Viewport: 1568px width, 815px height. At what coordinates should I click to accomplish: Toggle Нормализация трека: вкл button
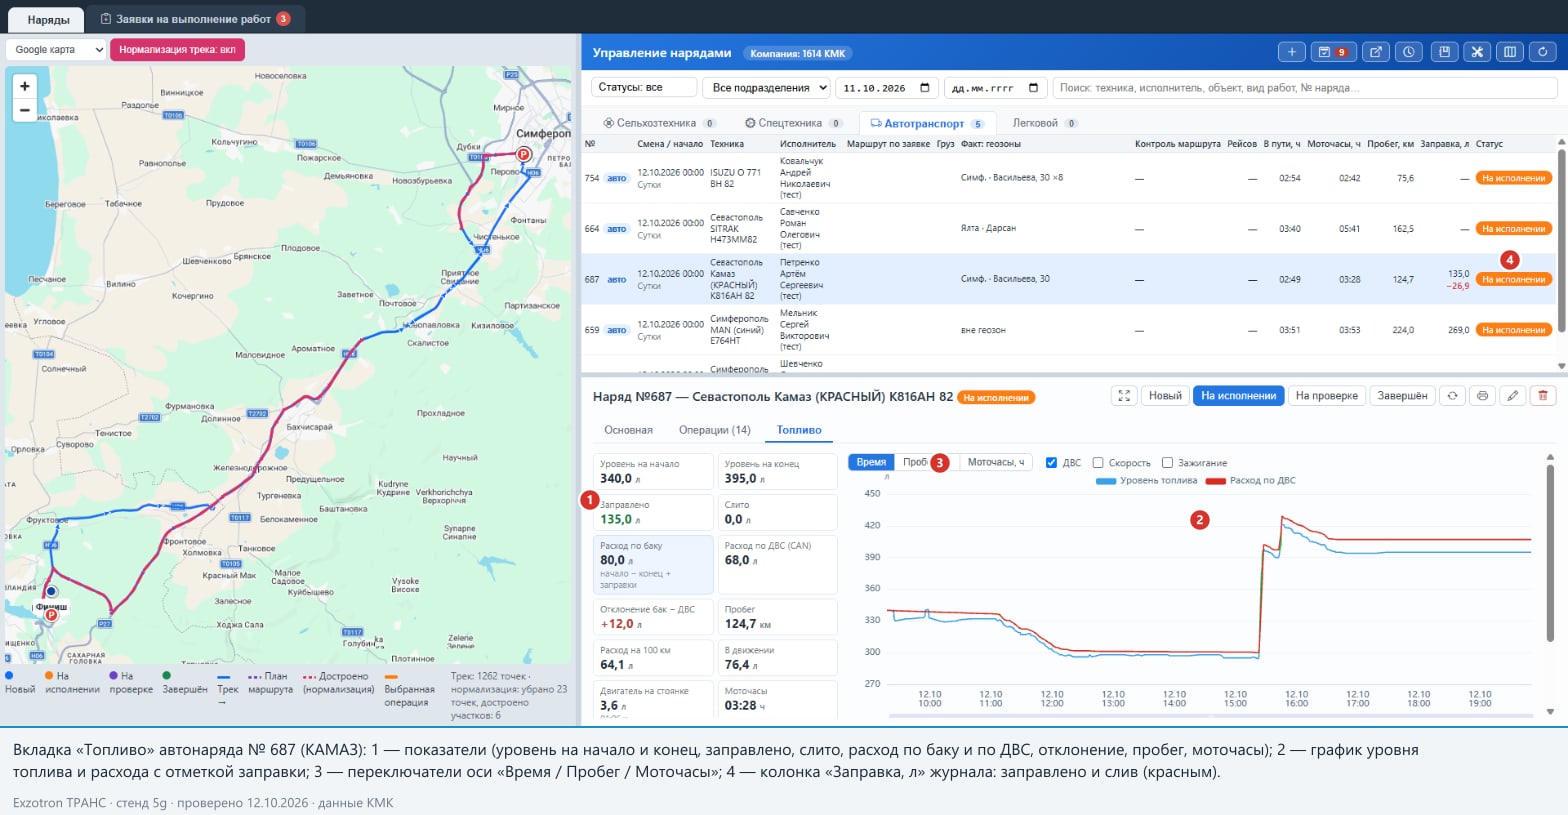(x=177, y=50)
